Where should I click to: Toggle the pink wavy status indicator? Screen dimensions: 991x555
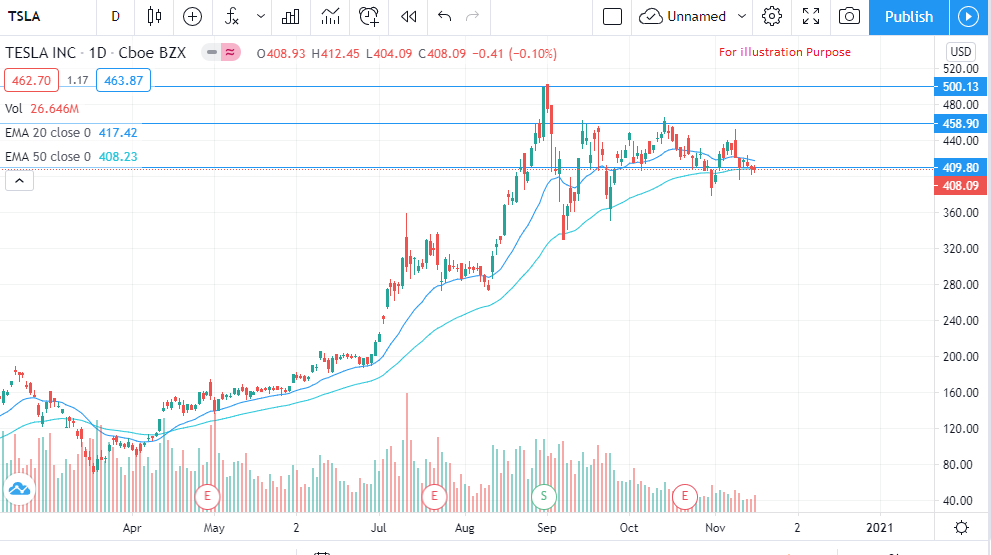click(230, 52)
